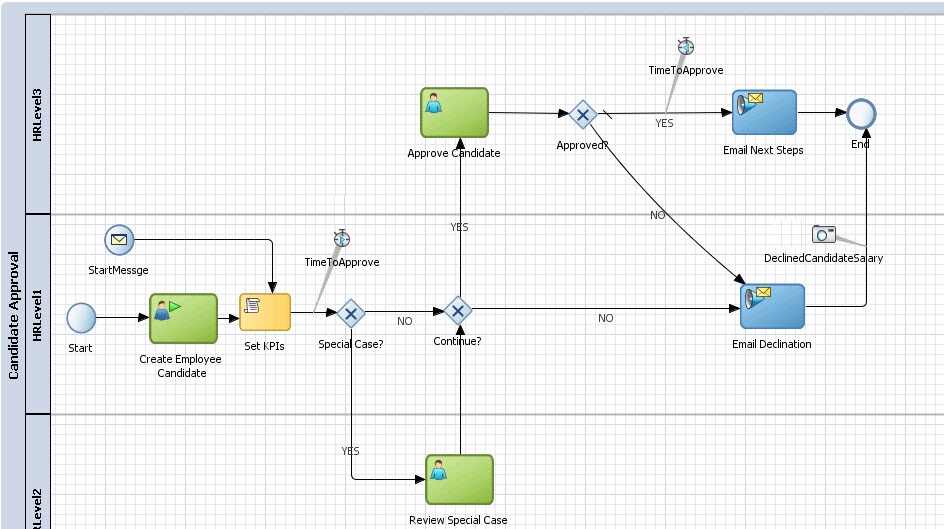
Task: Click the End event circle
Action: (860, 114)
